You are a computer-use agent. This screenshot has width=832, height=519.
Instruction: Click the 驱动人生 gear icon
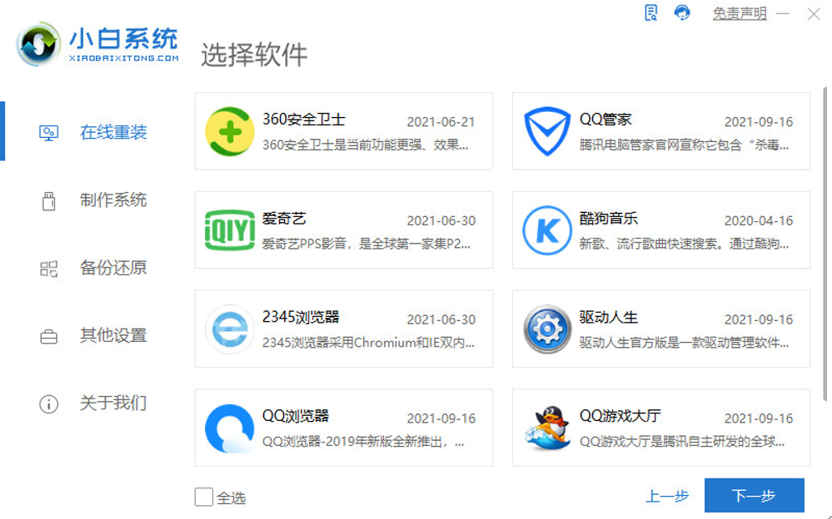547,329
